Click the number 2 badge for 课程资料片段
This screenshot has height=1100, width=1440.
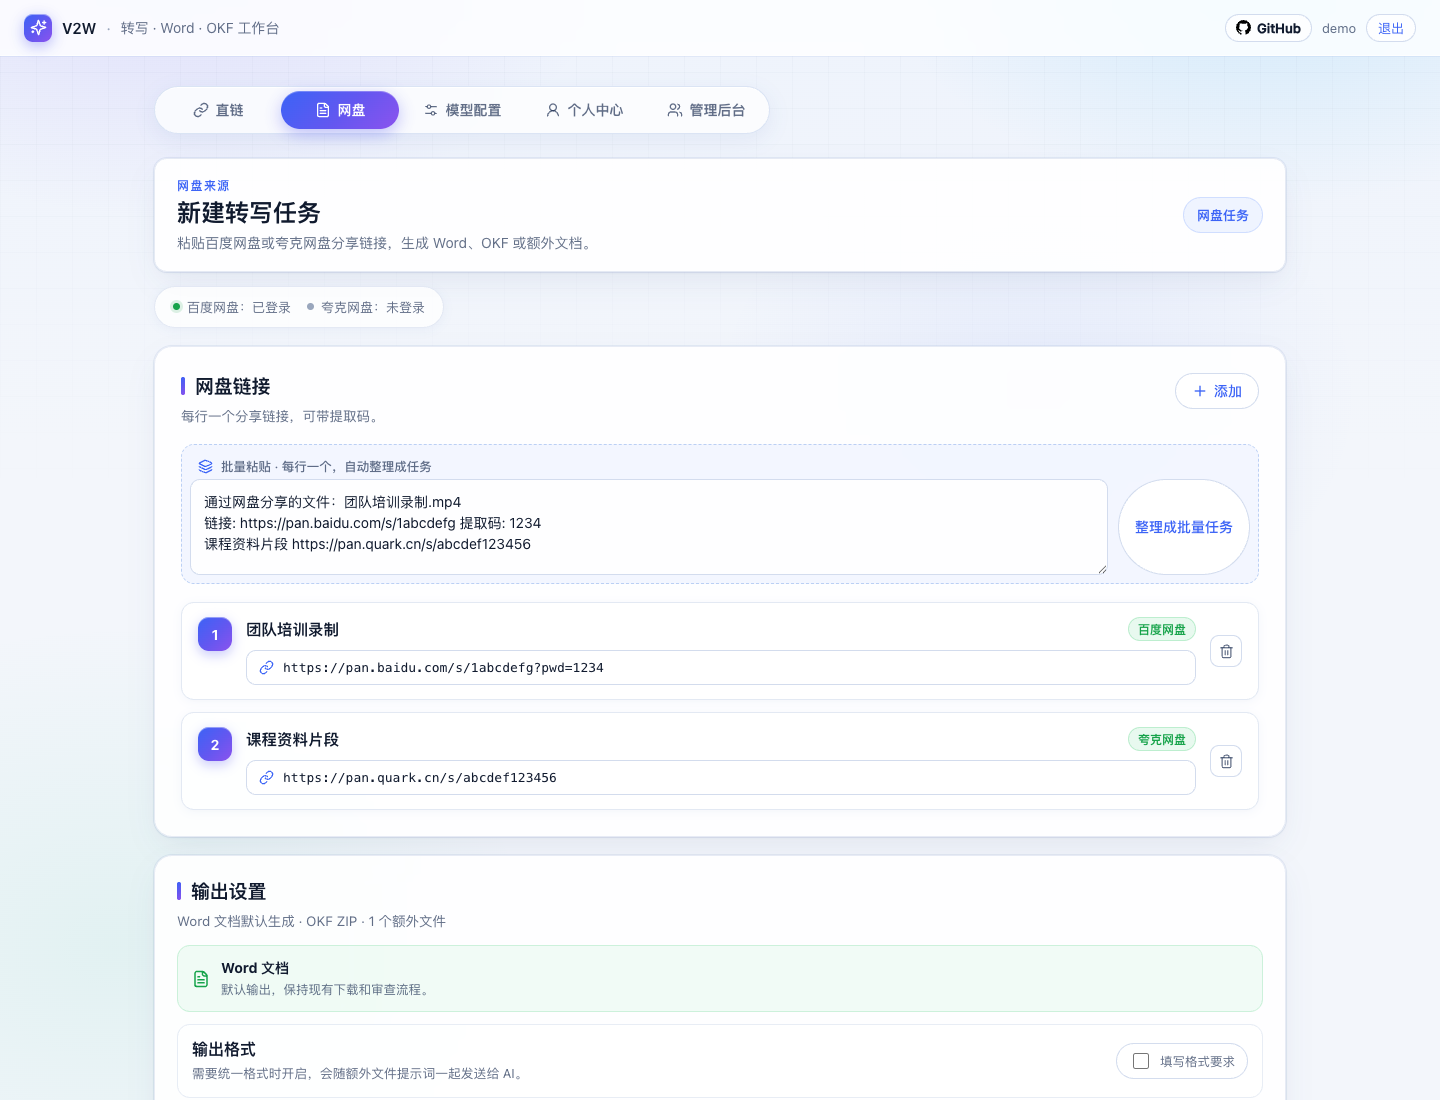click(215, 744)
